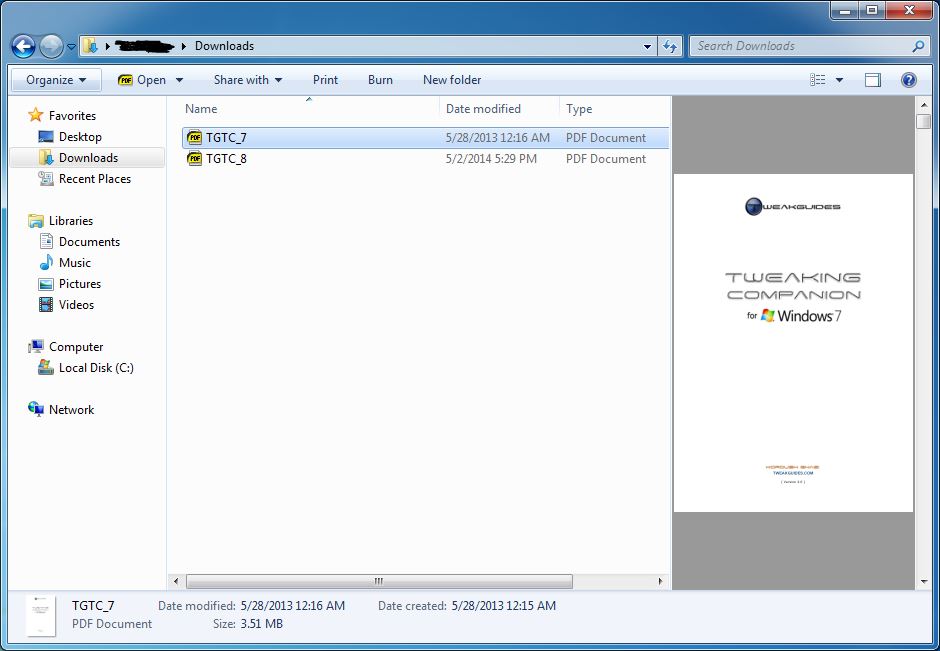Click date 5/2/2014 5:29 PM of TGTC_8

coord(491,158)
